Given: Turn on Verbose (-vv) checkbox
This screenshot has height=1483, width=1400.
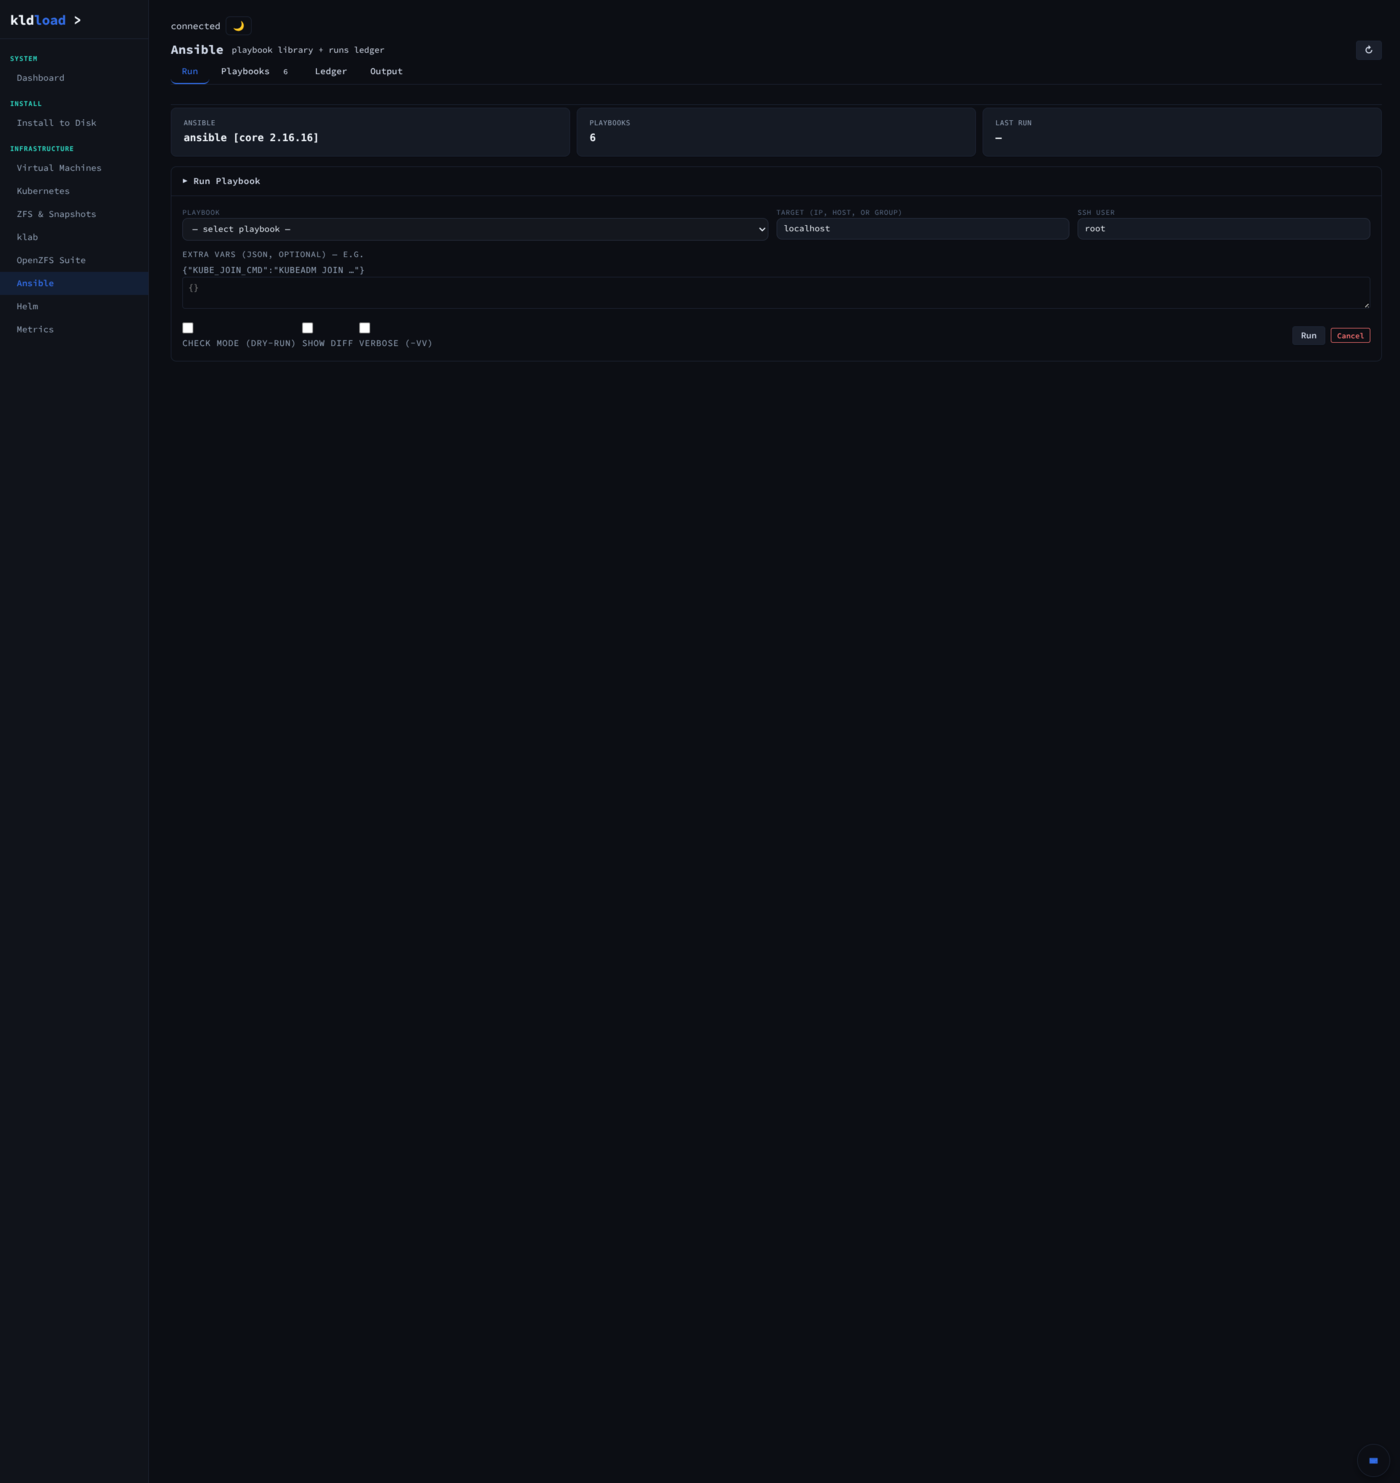Looking at the screenshot, I should (x=365, y=328).
